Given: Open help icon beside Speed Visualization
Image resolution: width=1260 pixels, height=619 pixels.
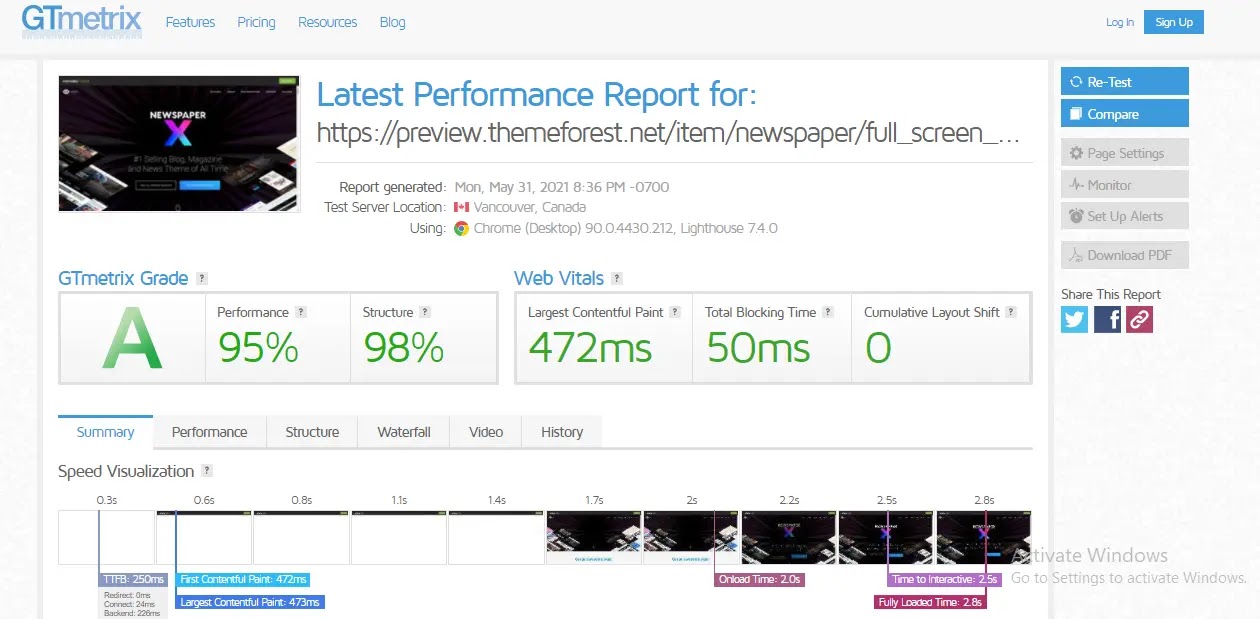Looking at the screenshot, I should pos(207,471).
